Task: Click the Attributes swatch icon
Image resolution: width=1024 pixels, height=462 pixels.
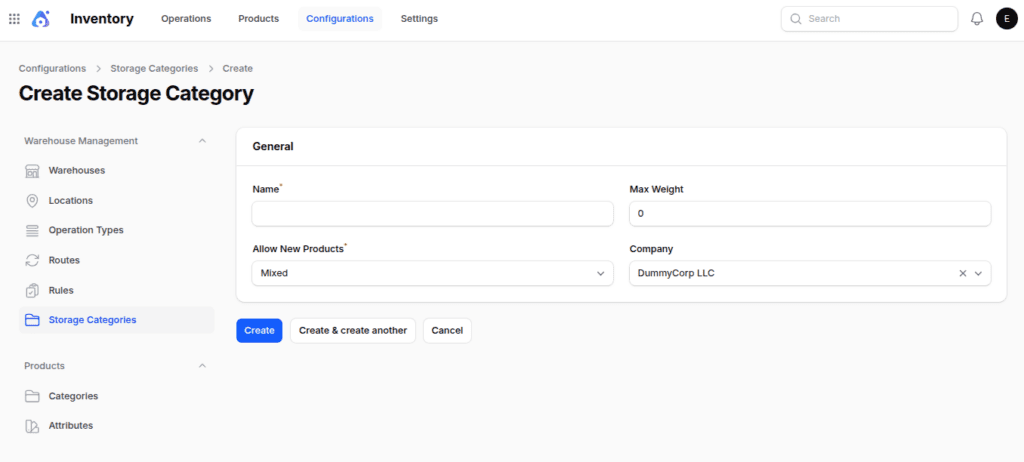Action: tap(32, 426)
